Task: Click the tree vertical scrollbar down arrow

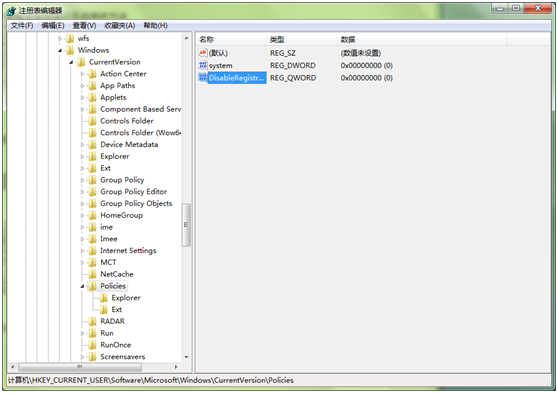Action: click(186, 357)
